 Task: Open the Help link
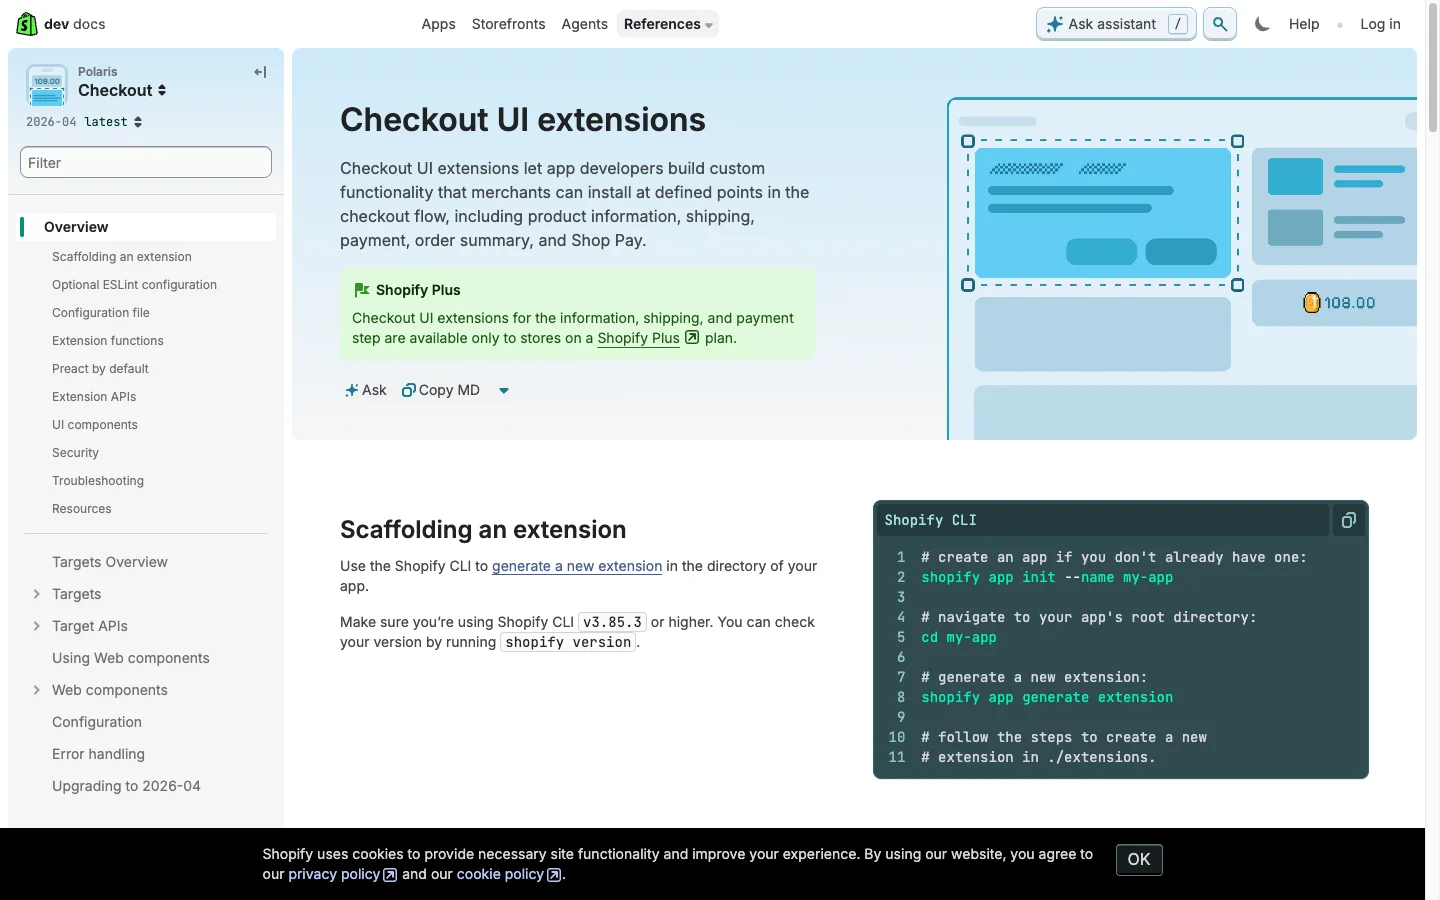coord(1304,24)
